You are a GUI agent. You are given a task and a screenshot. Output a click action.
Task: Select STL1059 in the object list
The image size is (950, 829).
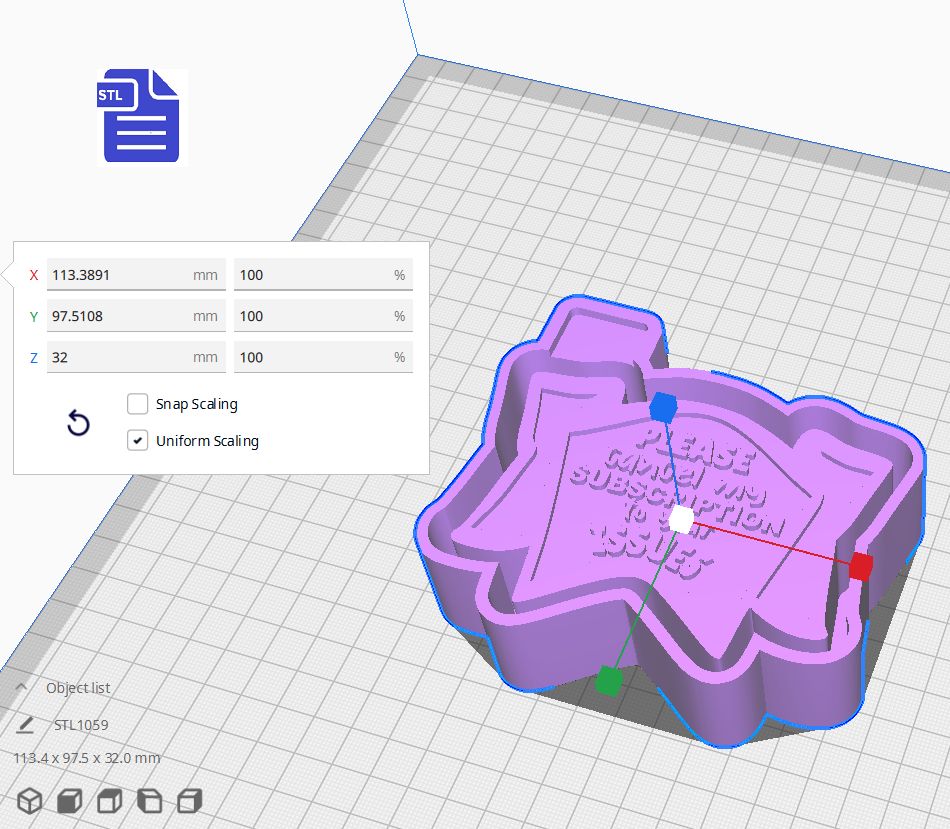pos(80,724)
